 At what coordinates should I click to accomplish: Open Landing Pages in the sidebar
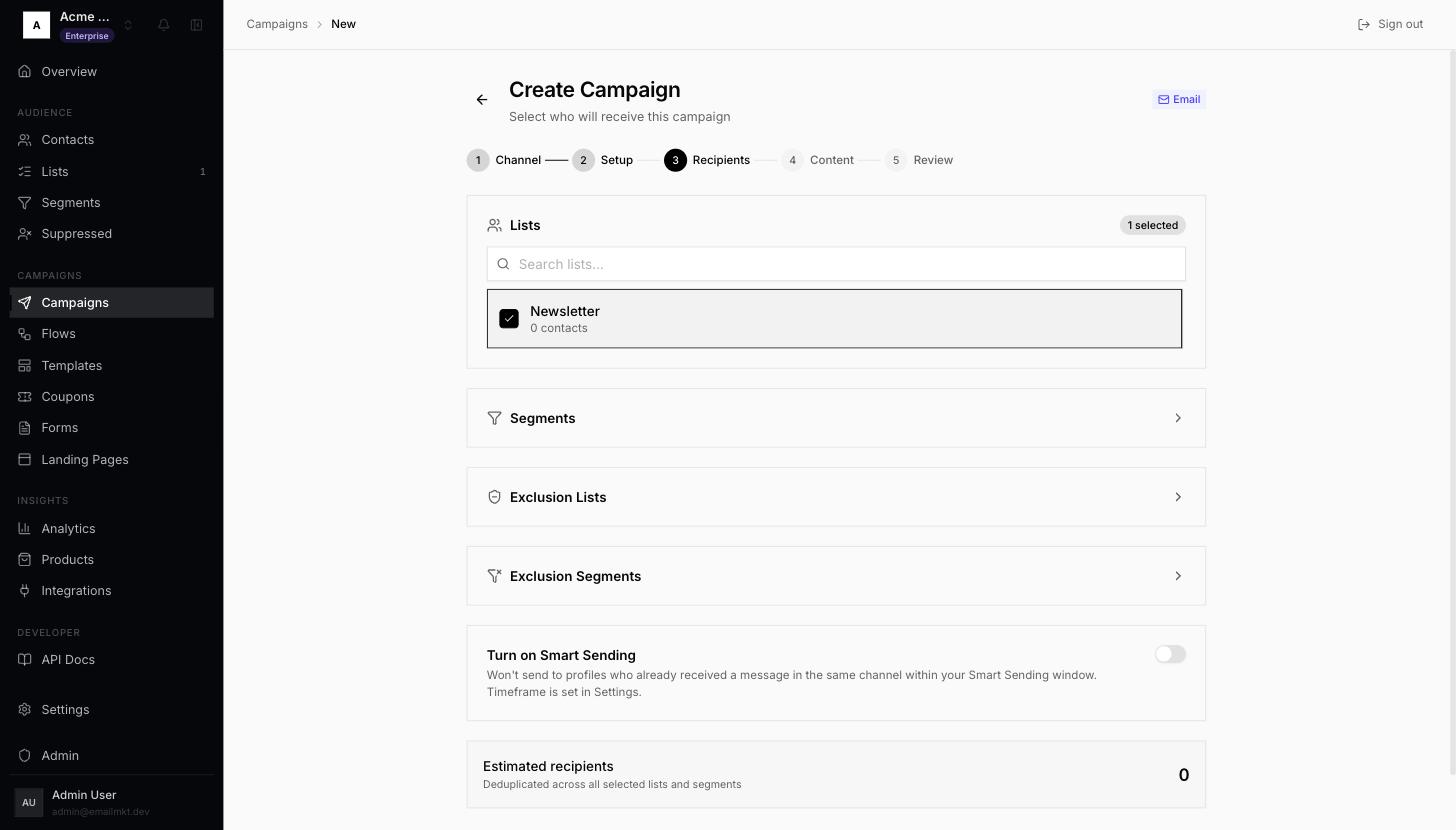(x=112, y=460)
